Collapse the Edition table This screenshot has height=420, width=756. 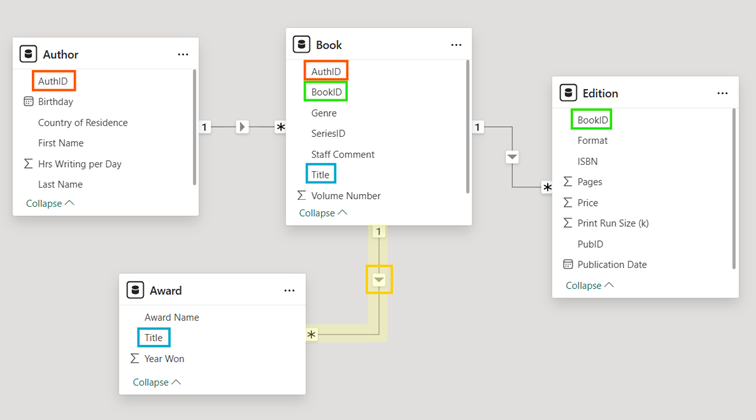click(589, 285)
